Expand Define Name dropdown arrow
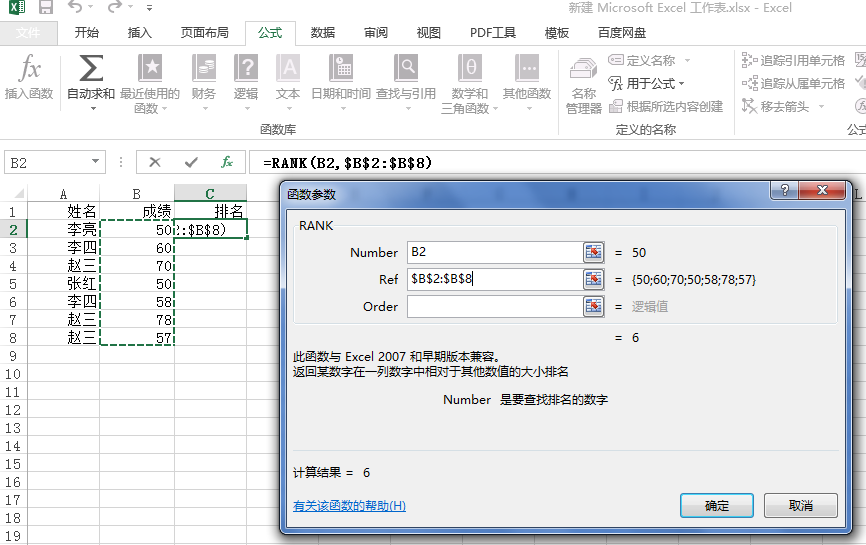 (687, 60)
